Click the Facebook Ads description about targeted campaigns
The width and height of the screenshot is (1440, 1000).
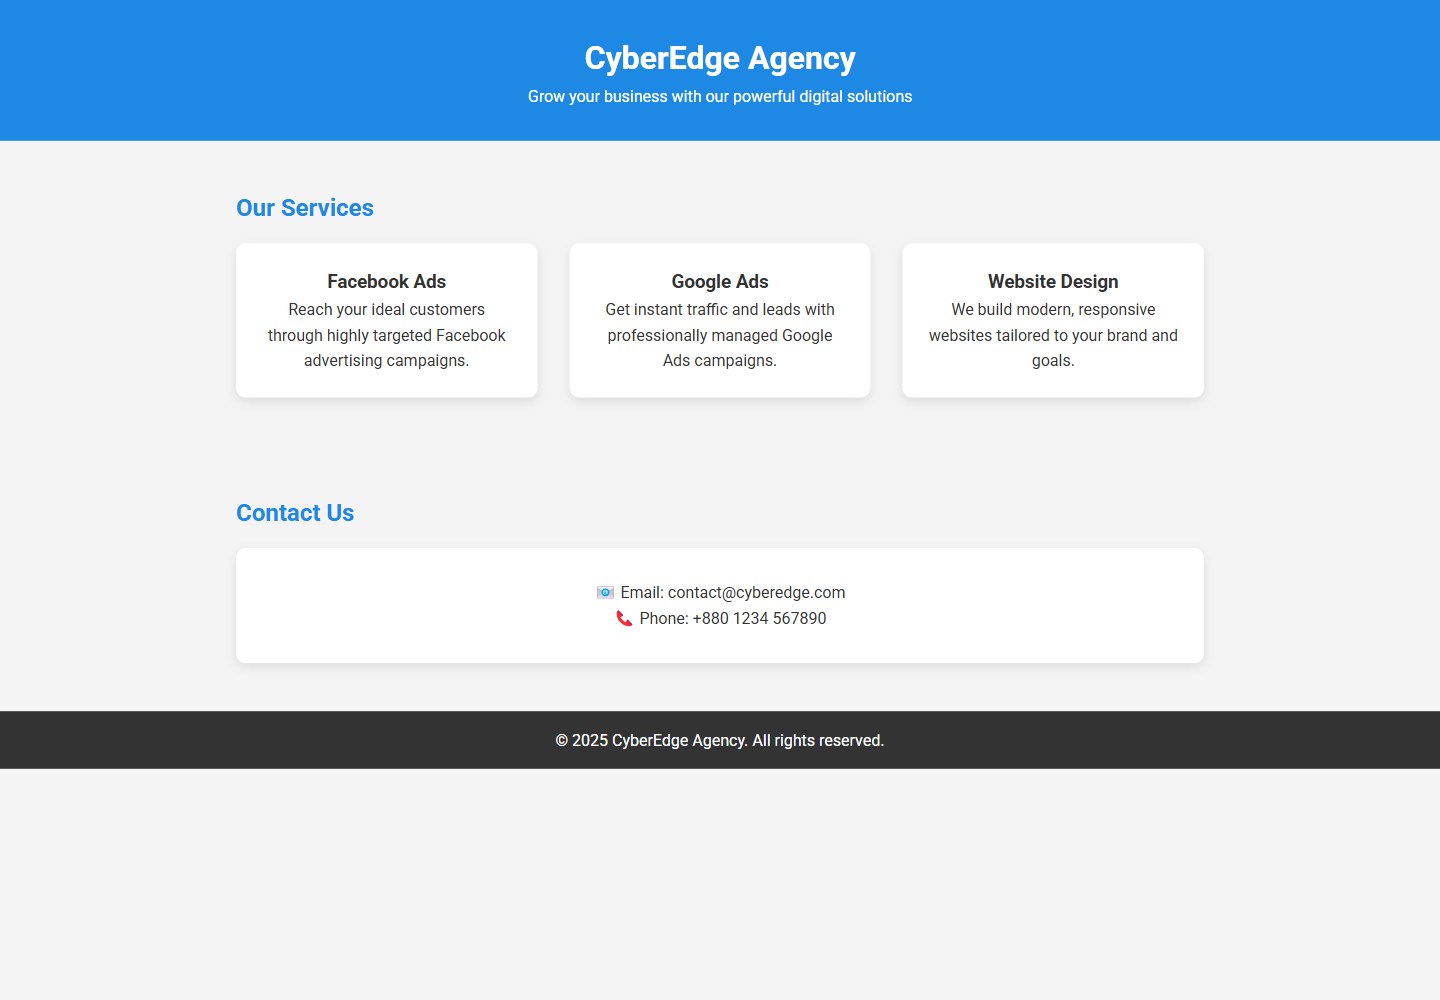tap(387, 335)
